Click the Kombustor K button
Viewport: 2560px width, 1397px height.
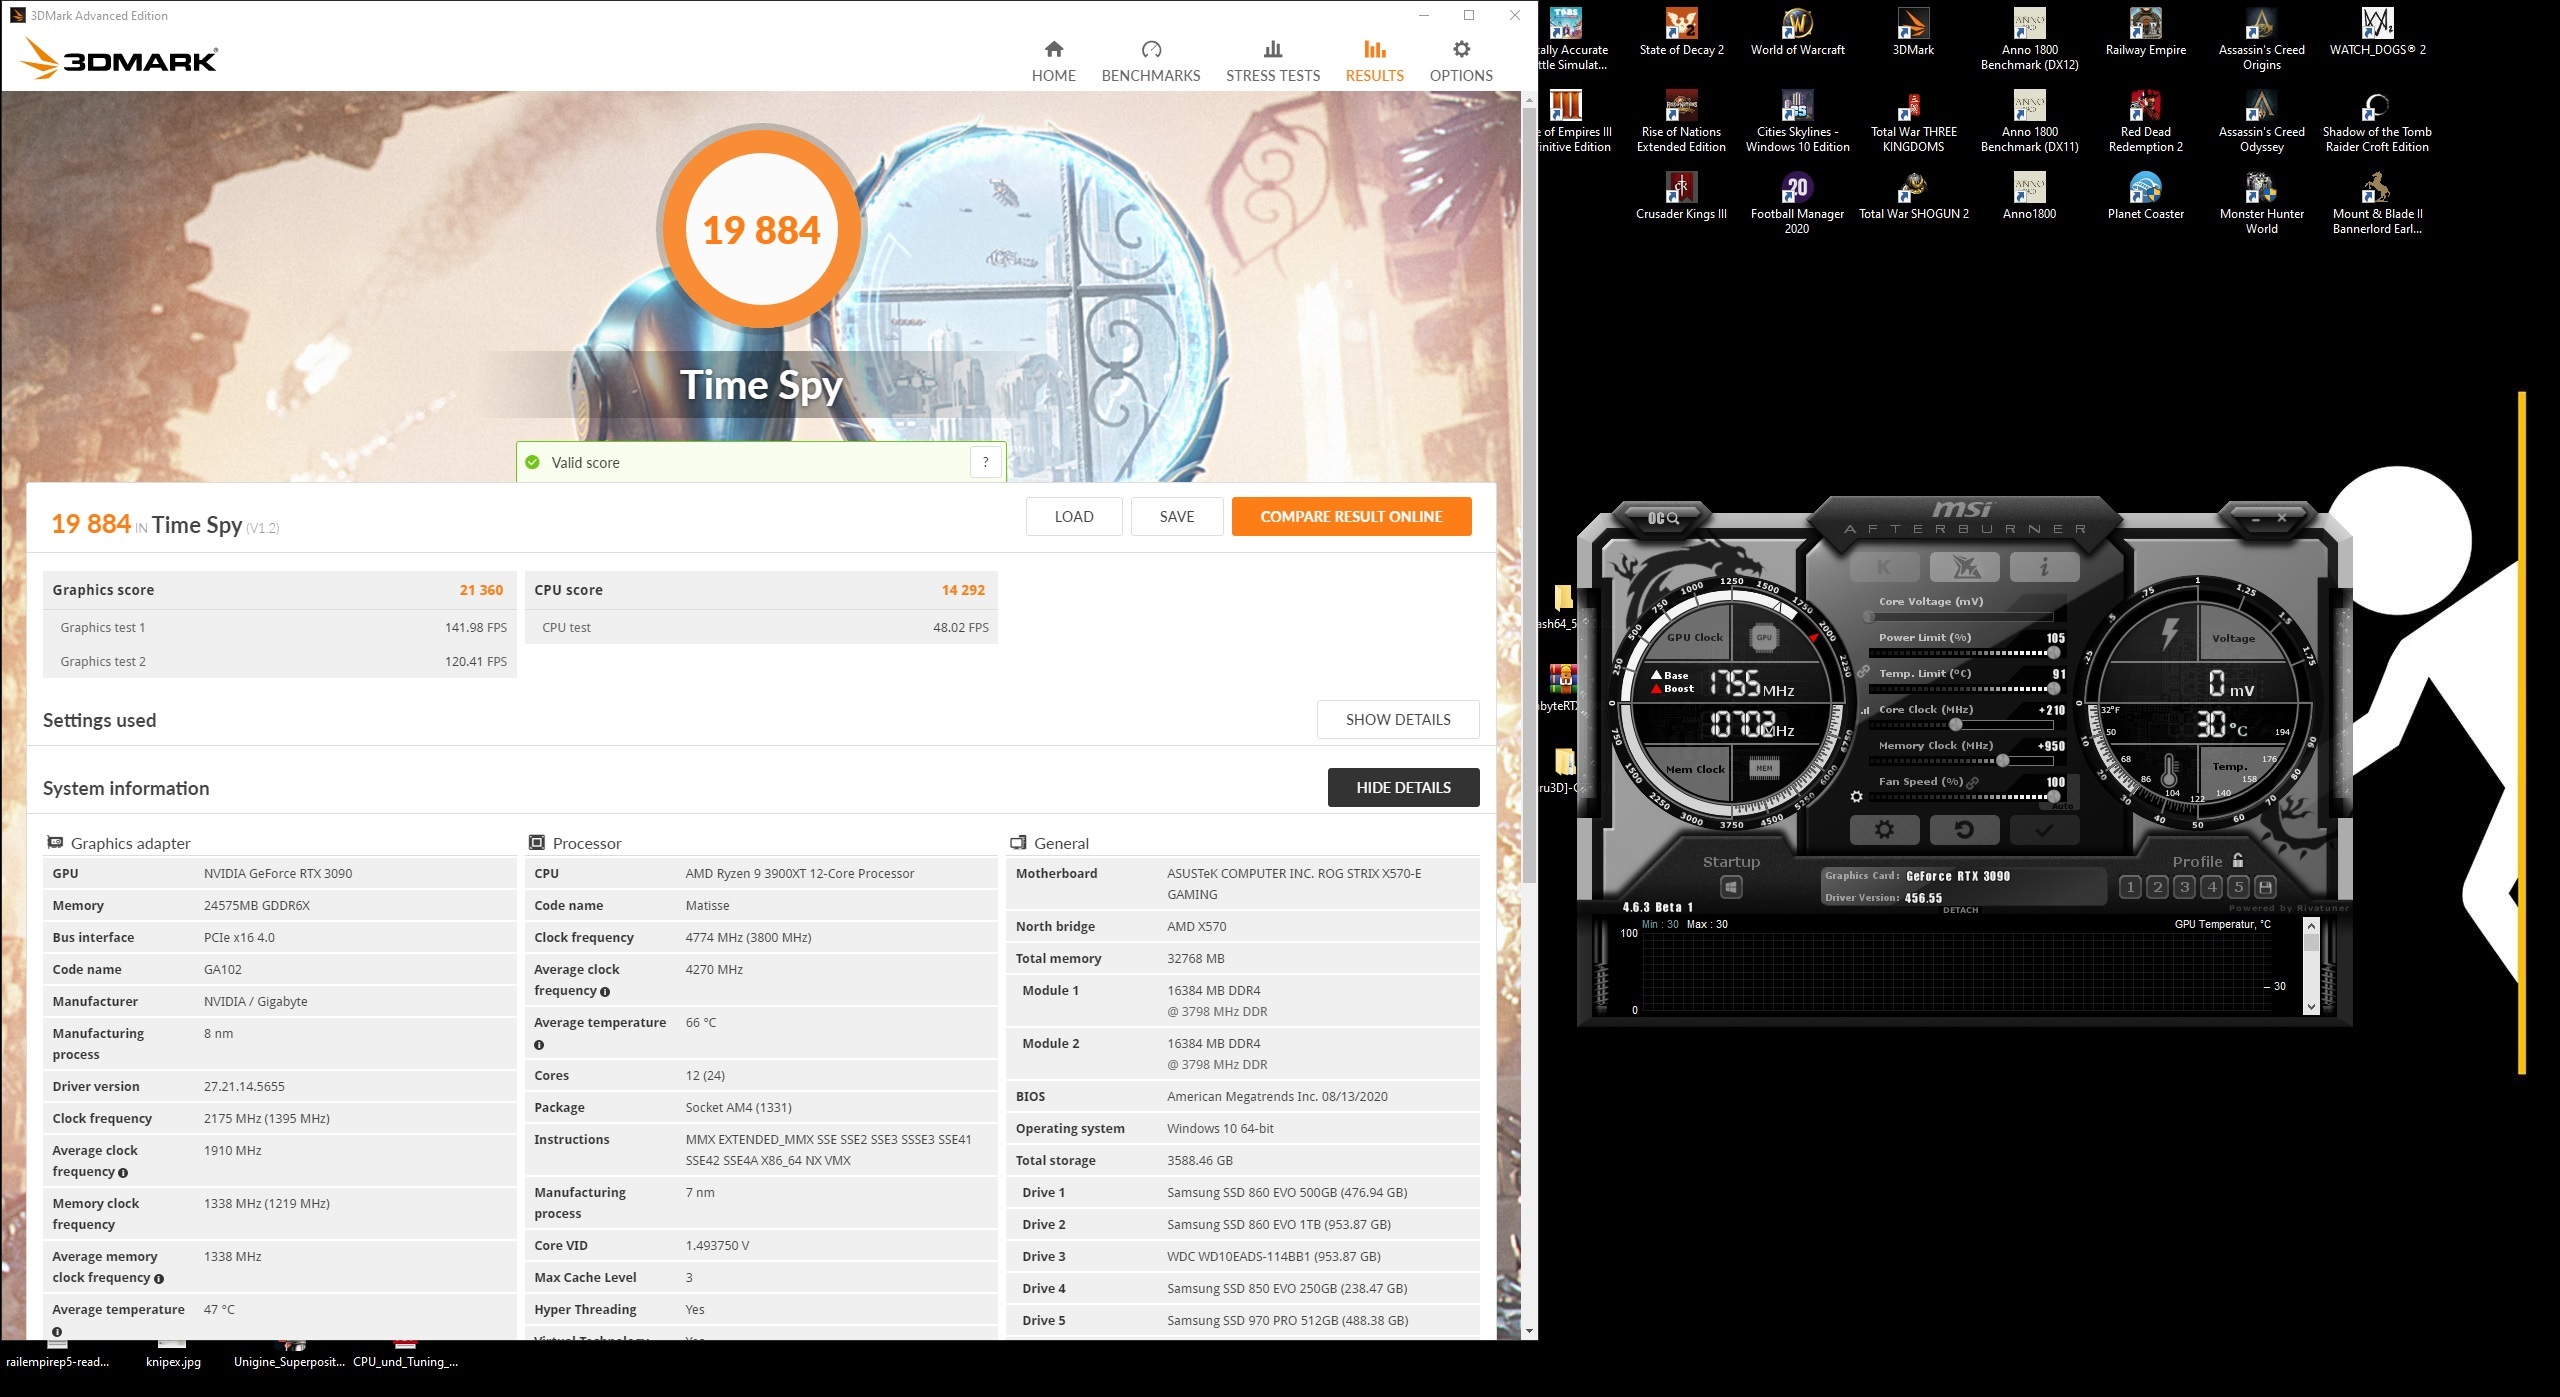(x=1884, y=567)
